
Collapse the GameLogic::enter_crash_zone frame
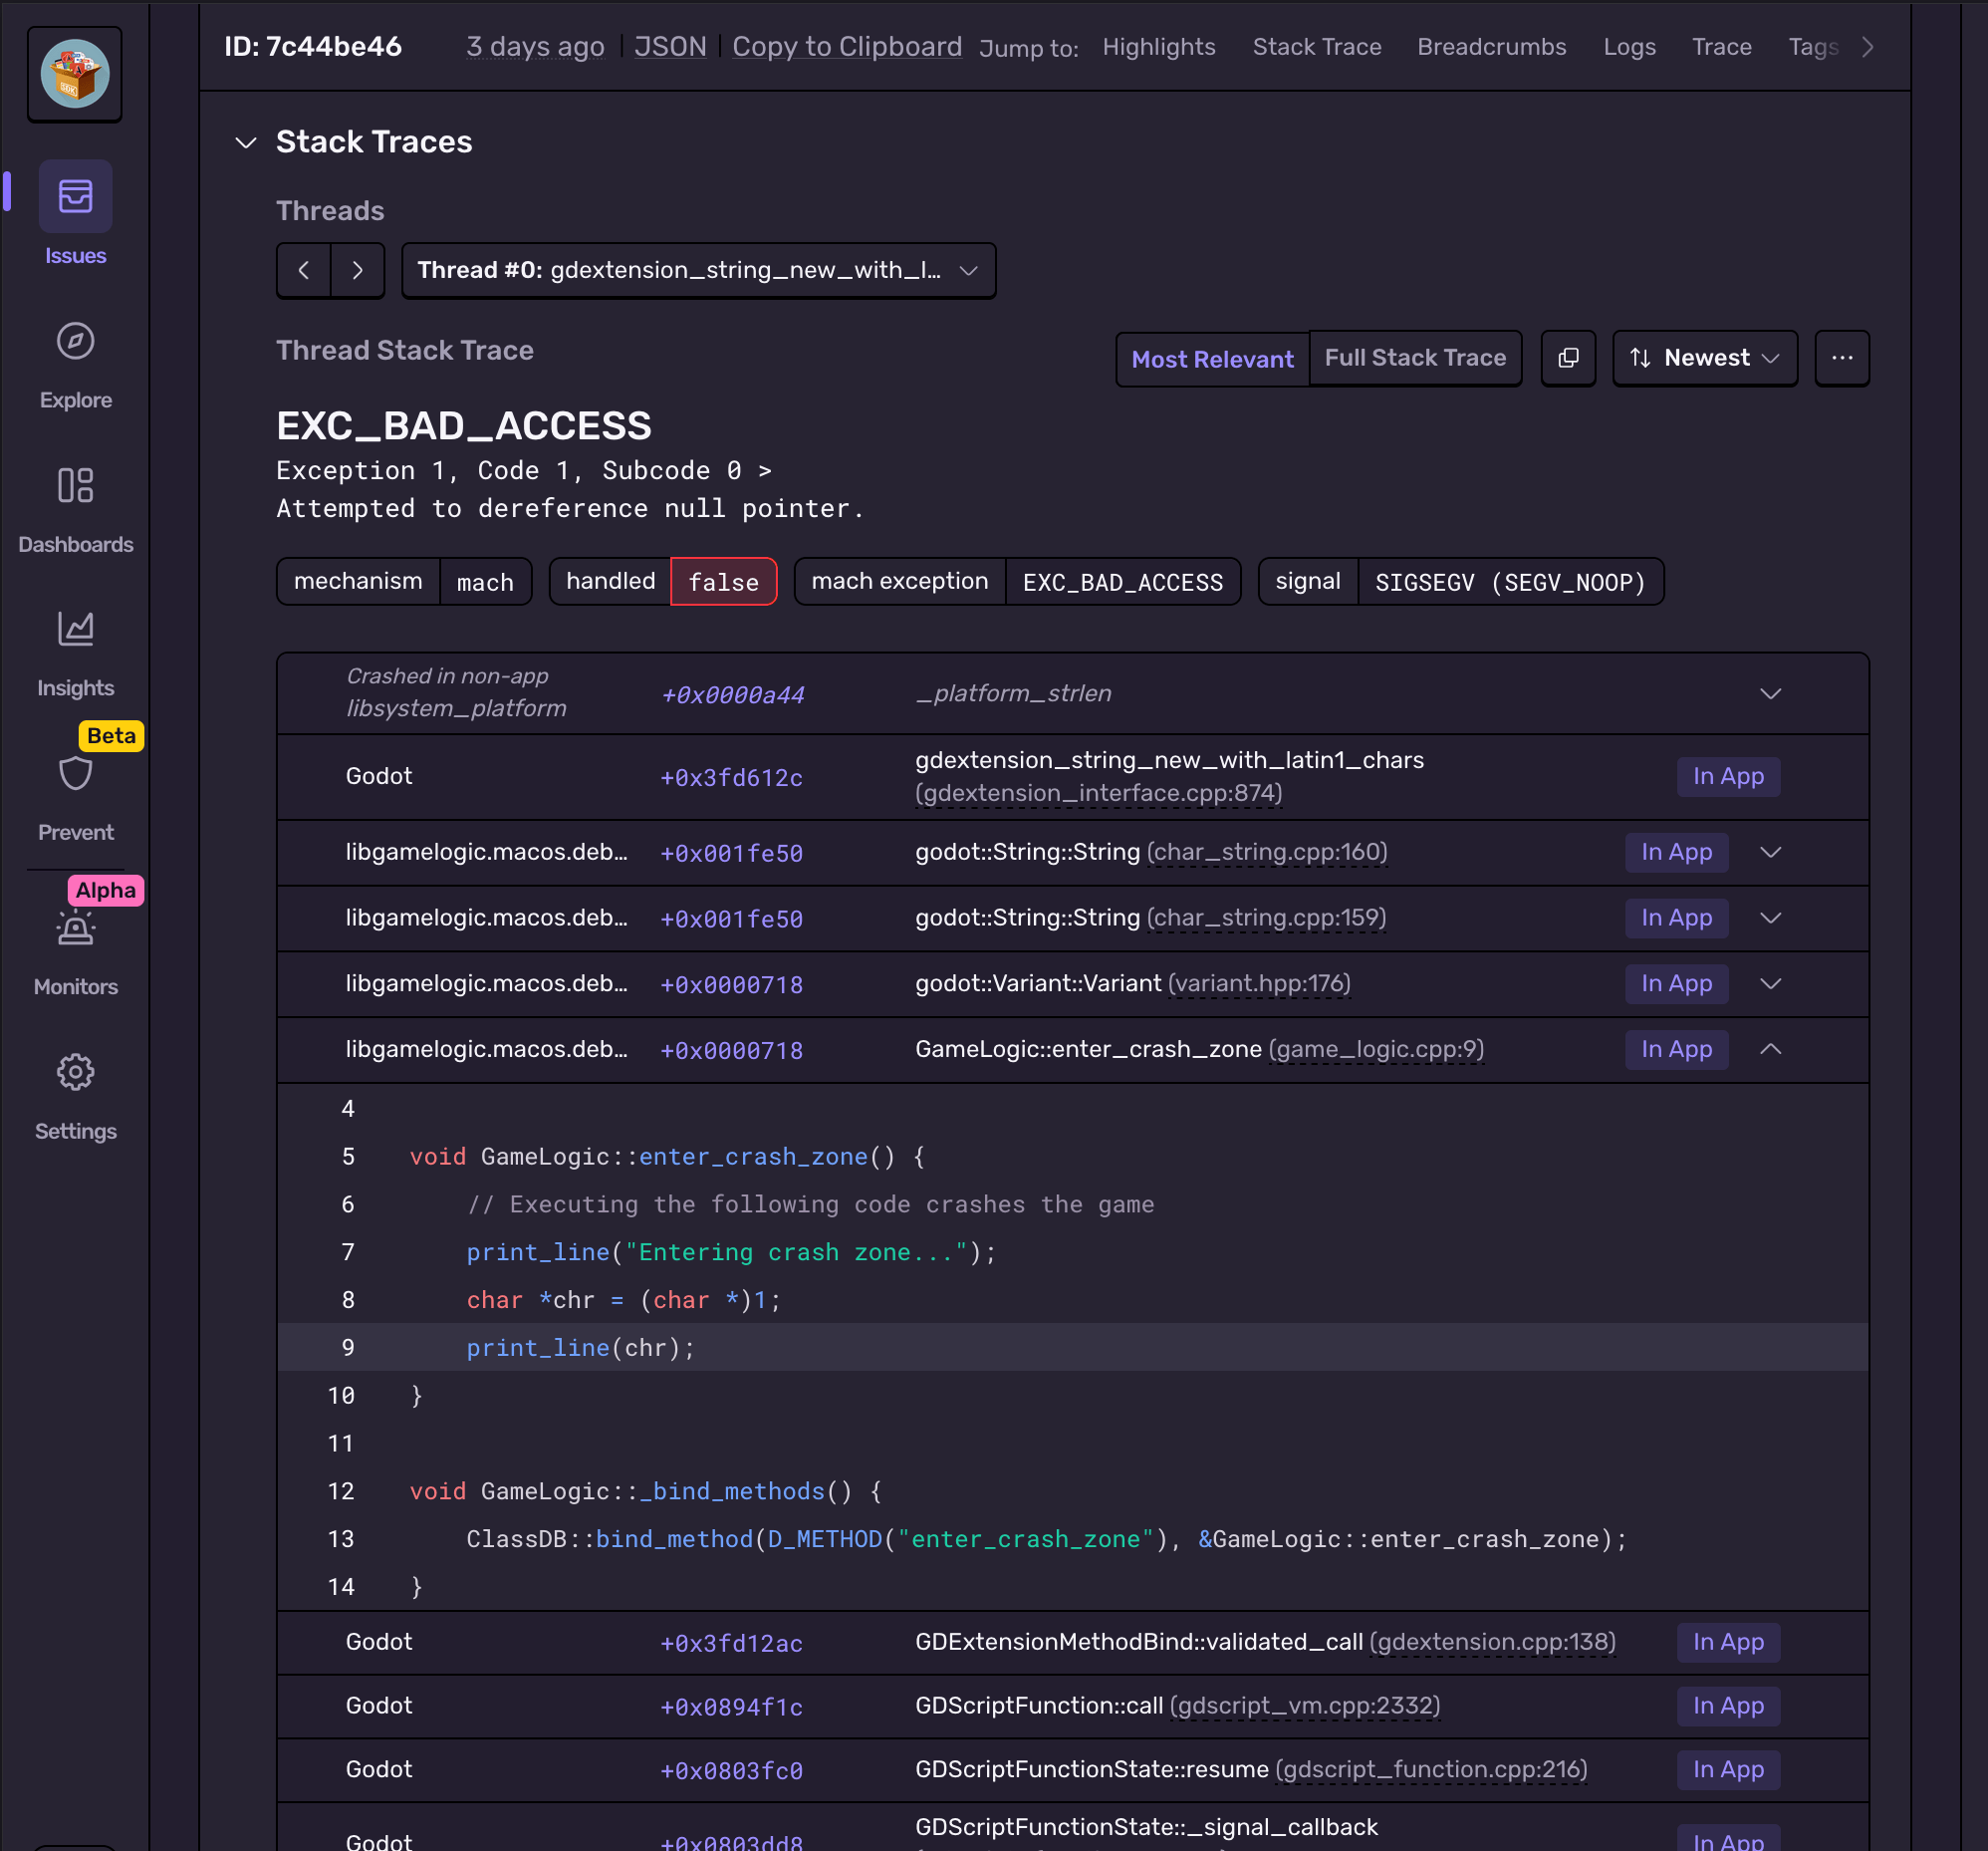tap(1769, 1049)
